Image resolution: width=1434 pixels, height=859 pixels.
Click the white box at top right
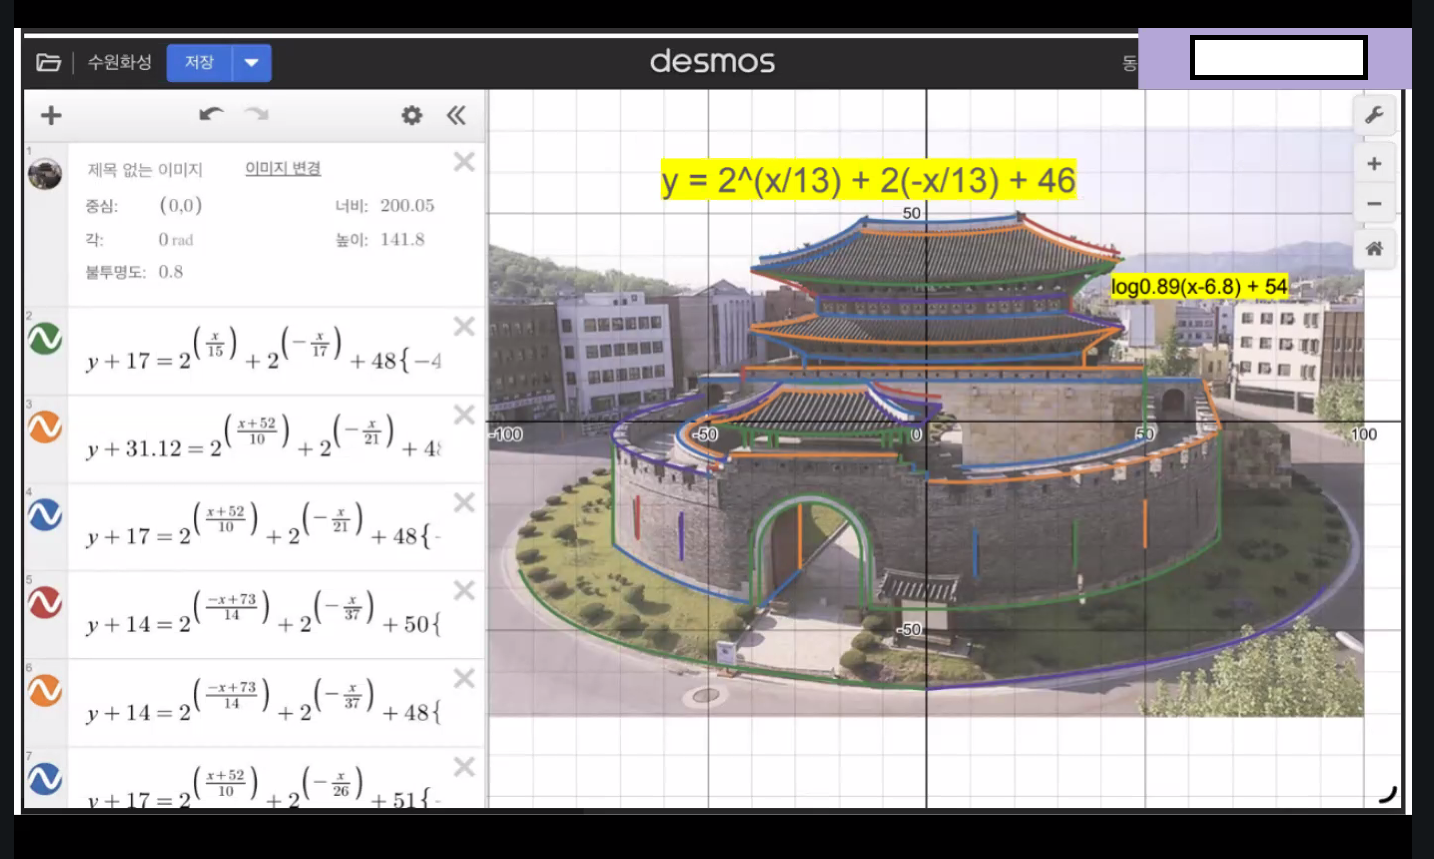1278,57
